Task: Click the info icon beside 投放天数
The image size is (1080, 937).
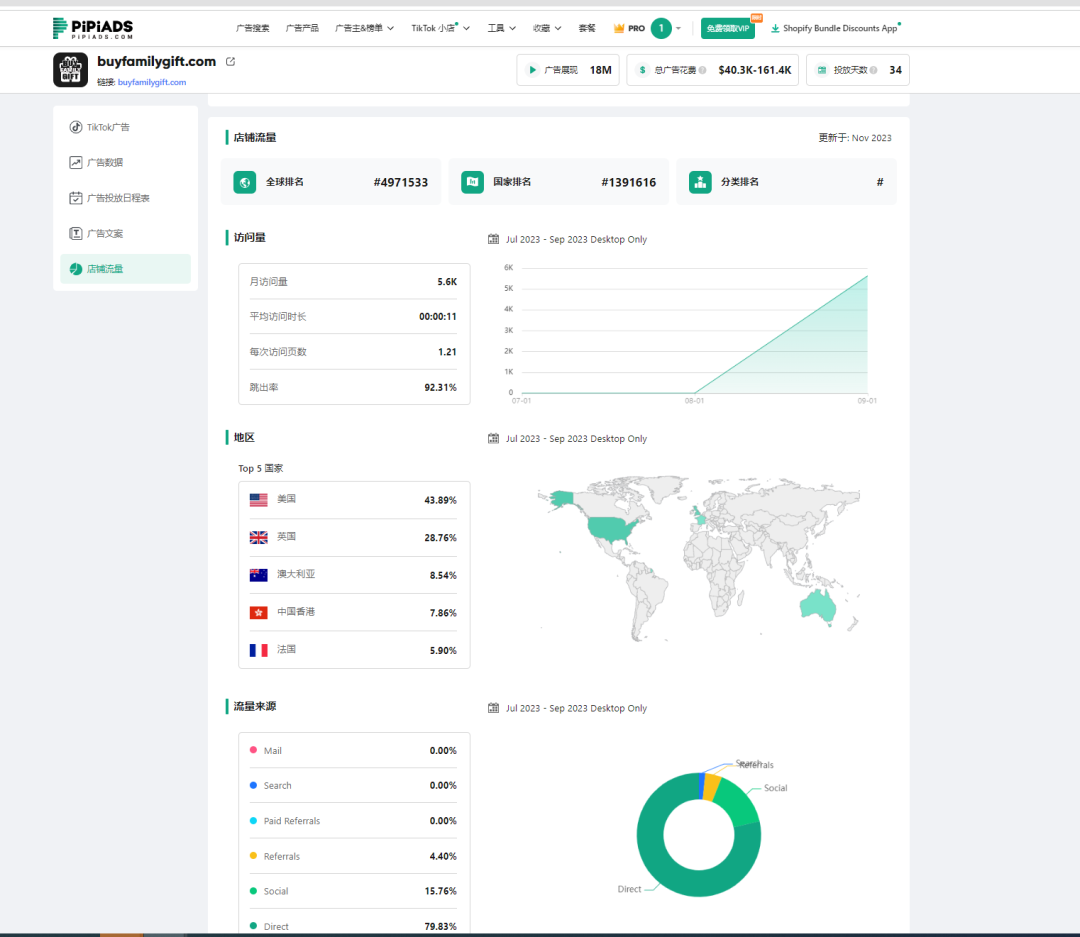Action: click(x=873, y=70)
